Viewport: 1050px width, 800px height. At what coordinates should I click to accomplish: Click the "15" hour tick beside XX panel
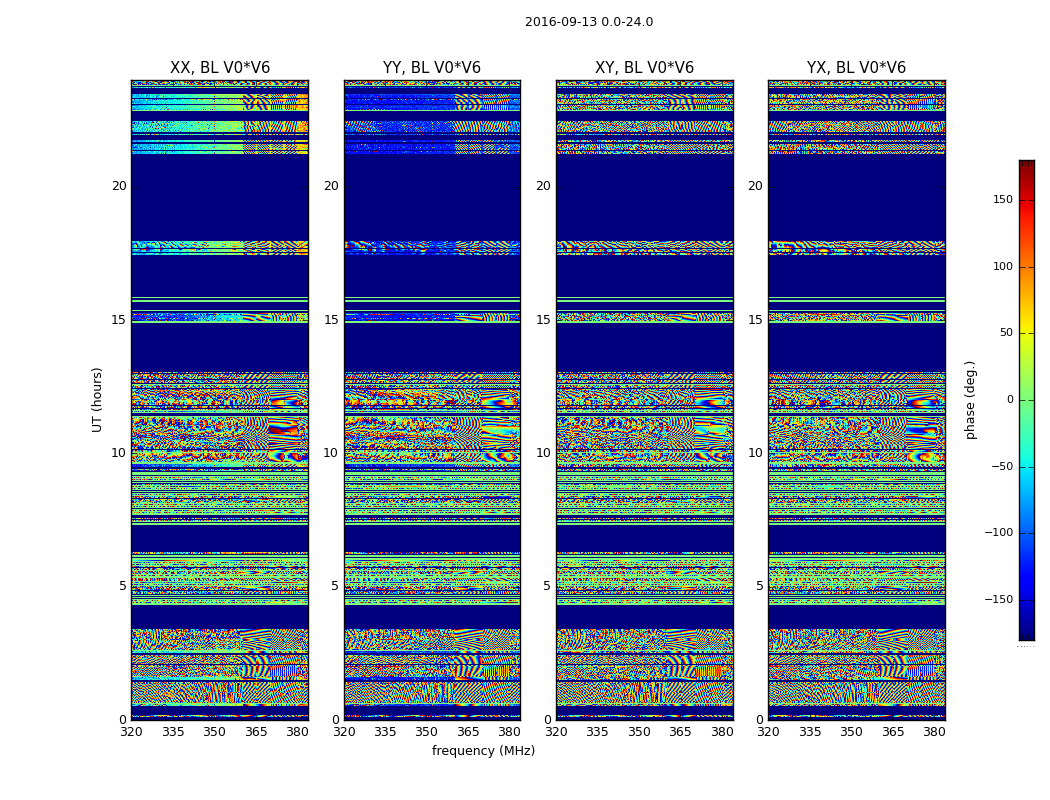pos(119,319)
